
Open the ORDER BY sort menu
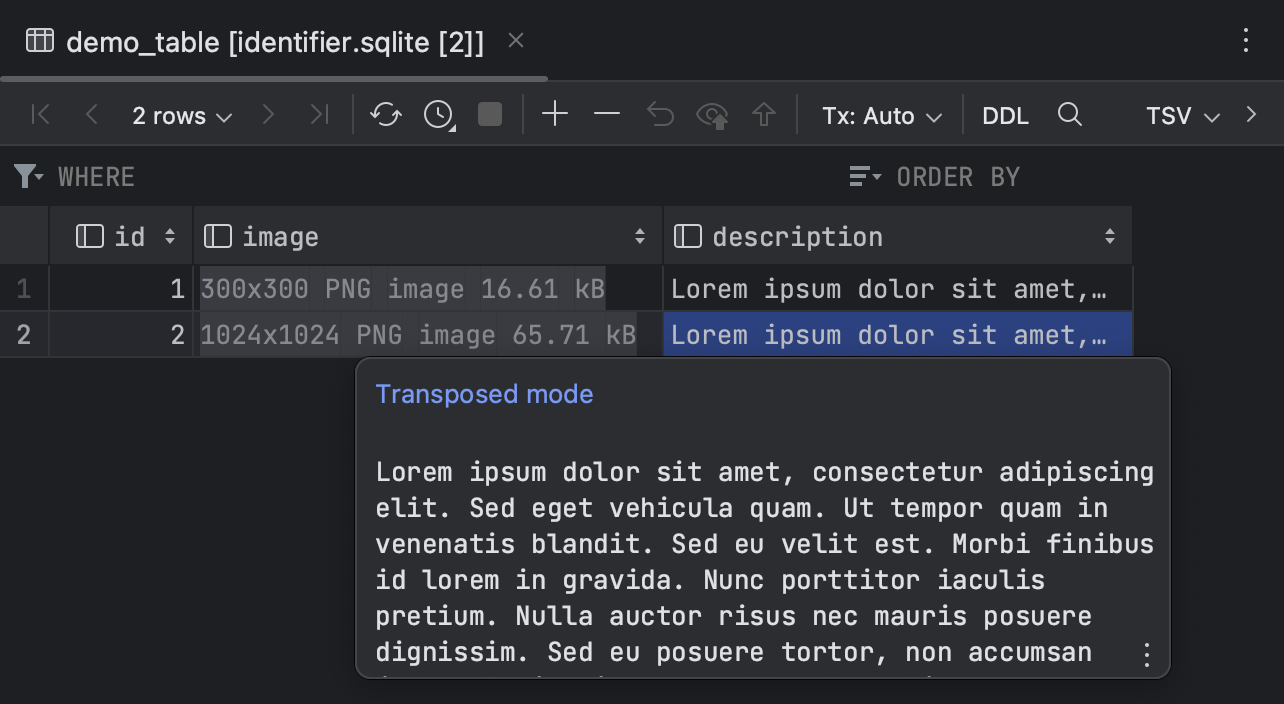[x=864, y=176]
